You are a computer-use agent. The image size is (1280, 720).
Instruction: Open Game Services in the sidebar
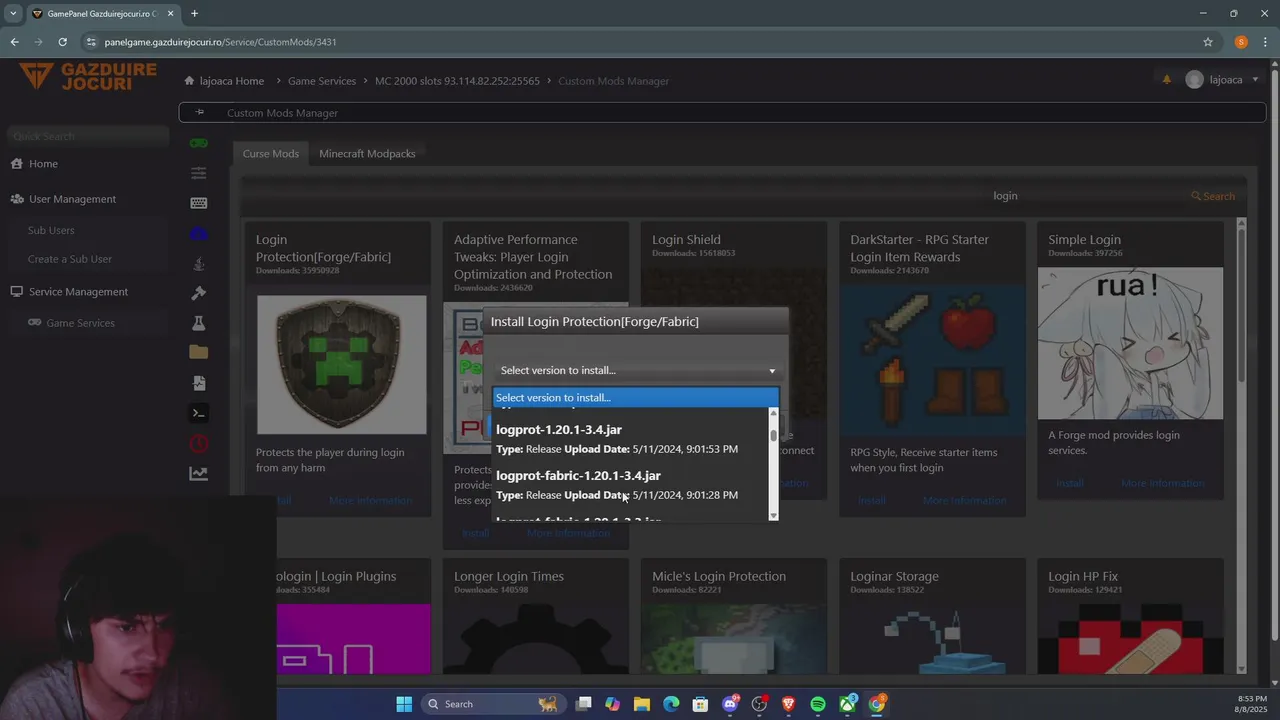pos(80,323)
